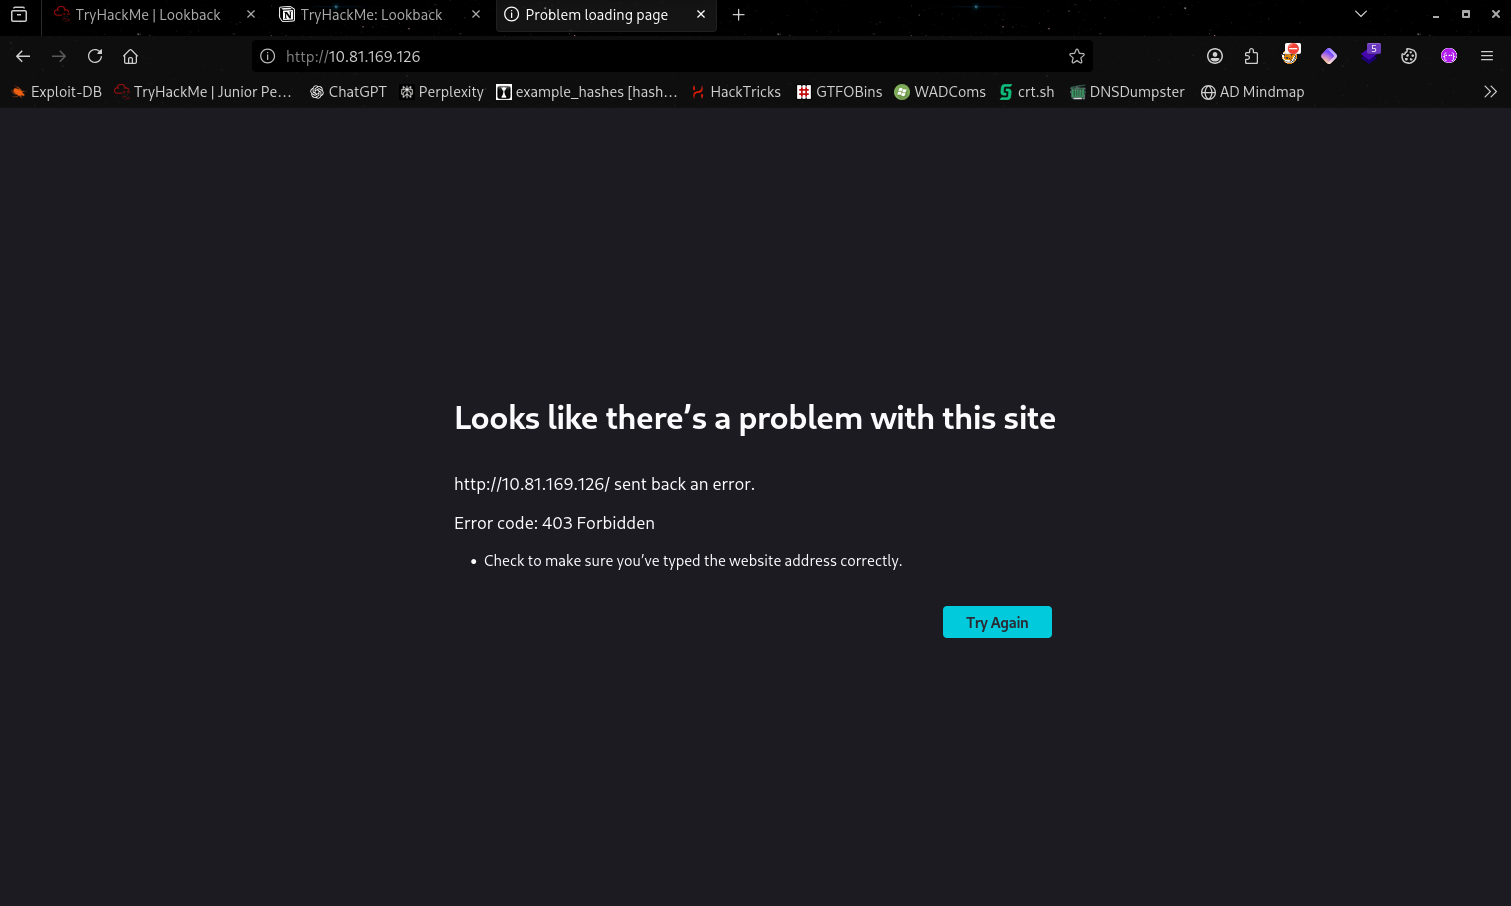Screen dimensions: 1511x906
Task: Open a new tab with the plus button
Action: 738,15
